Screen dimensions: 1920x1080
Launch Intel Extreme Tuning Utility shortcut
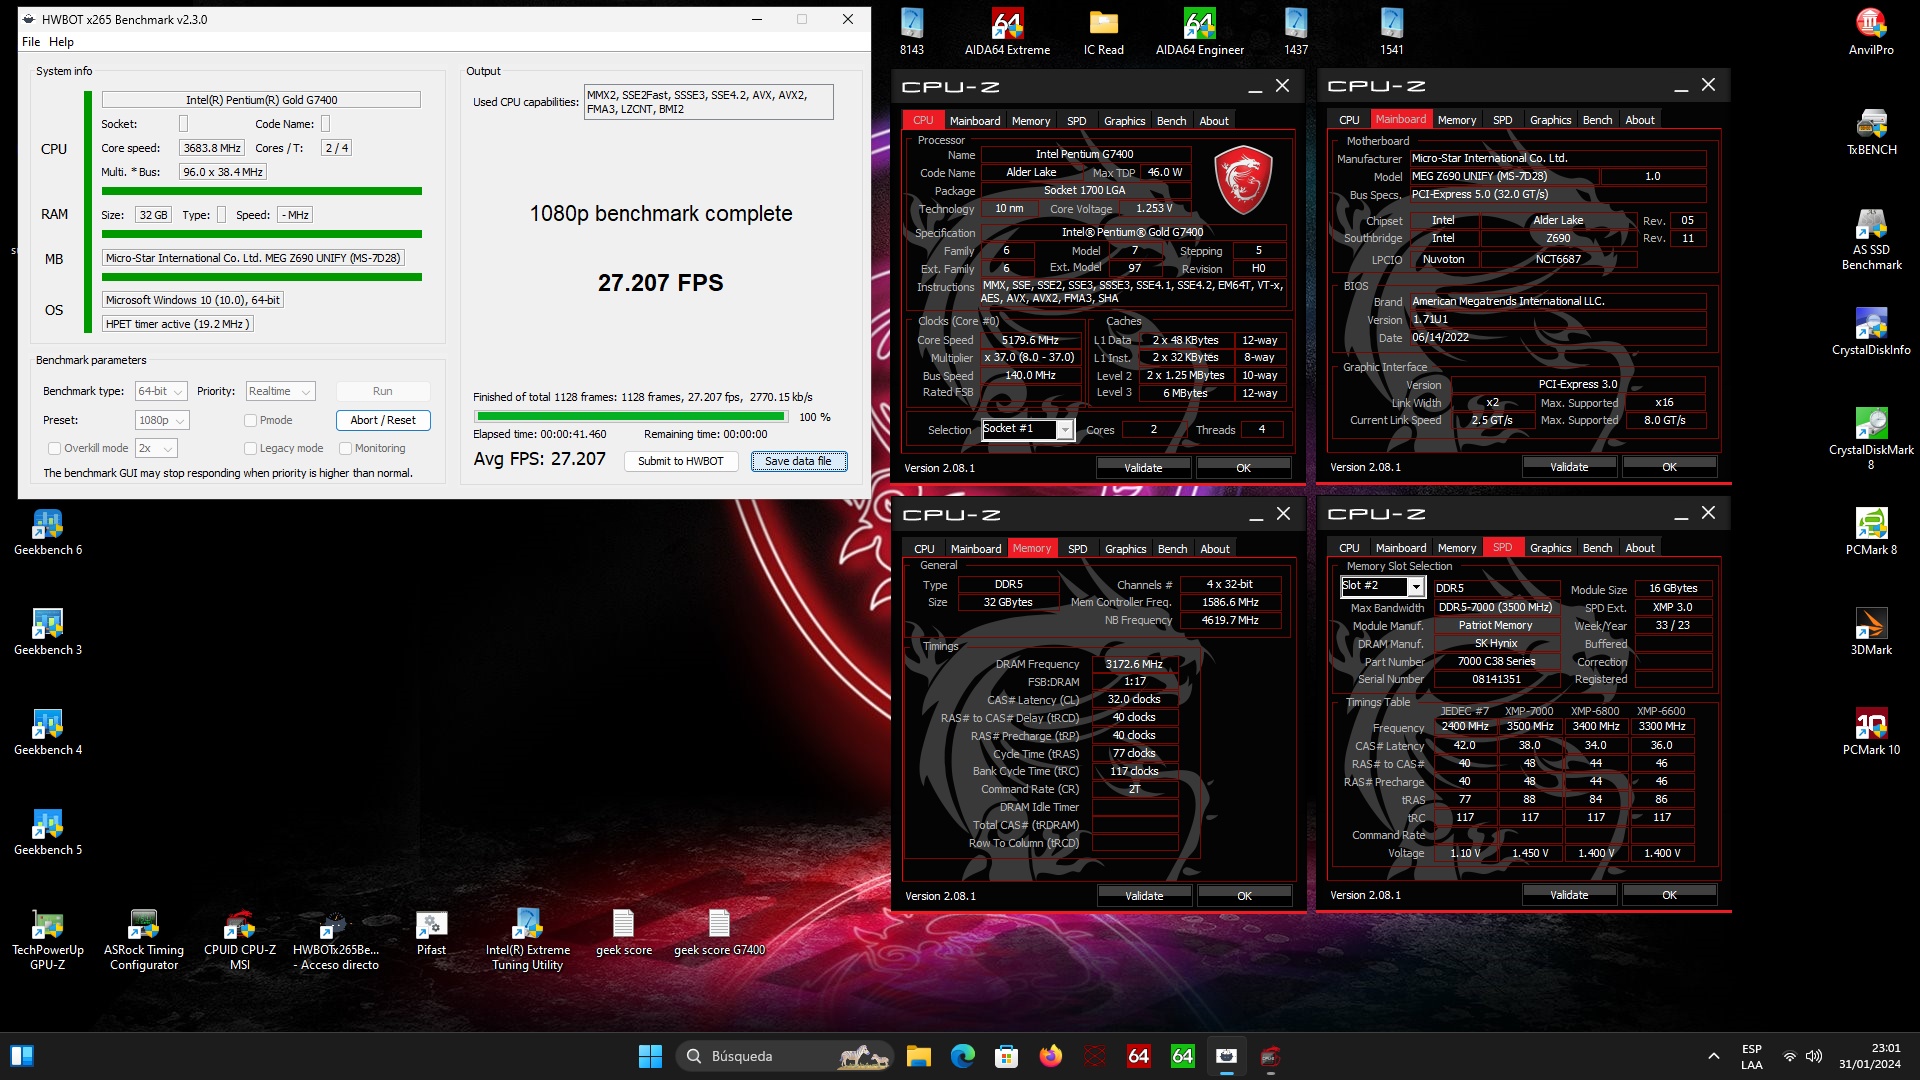(527, 940)
